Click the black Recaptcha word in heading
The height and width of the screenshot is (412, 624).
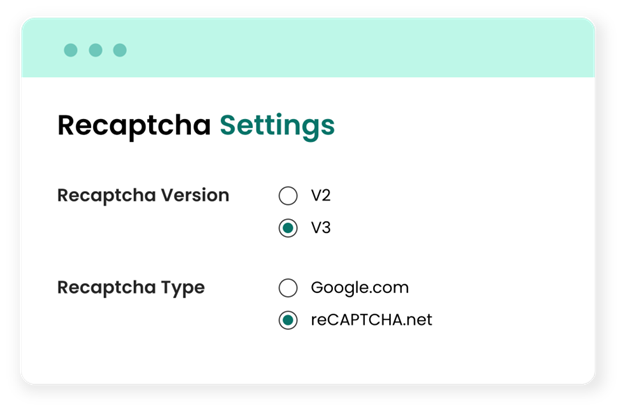click(134, 125)
